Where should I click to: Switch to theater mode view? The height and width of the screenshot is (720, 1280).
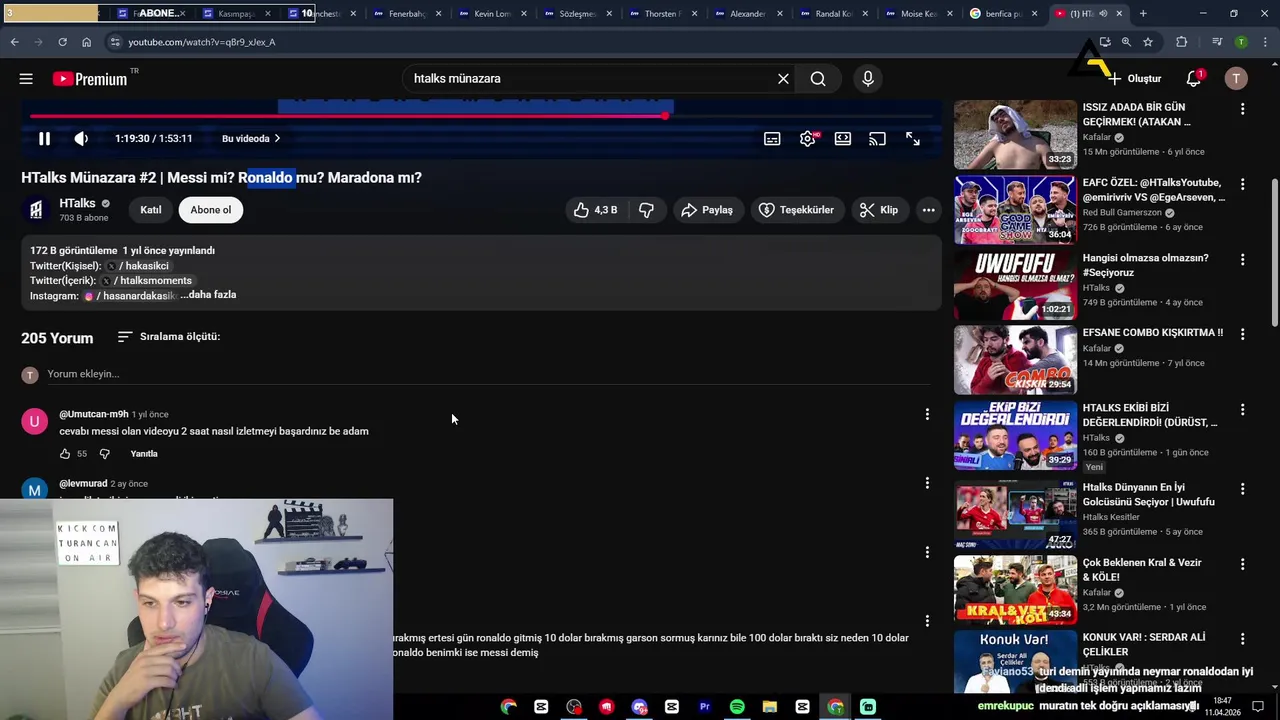click(x=843, y=139)
